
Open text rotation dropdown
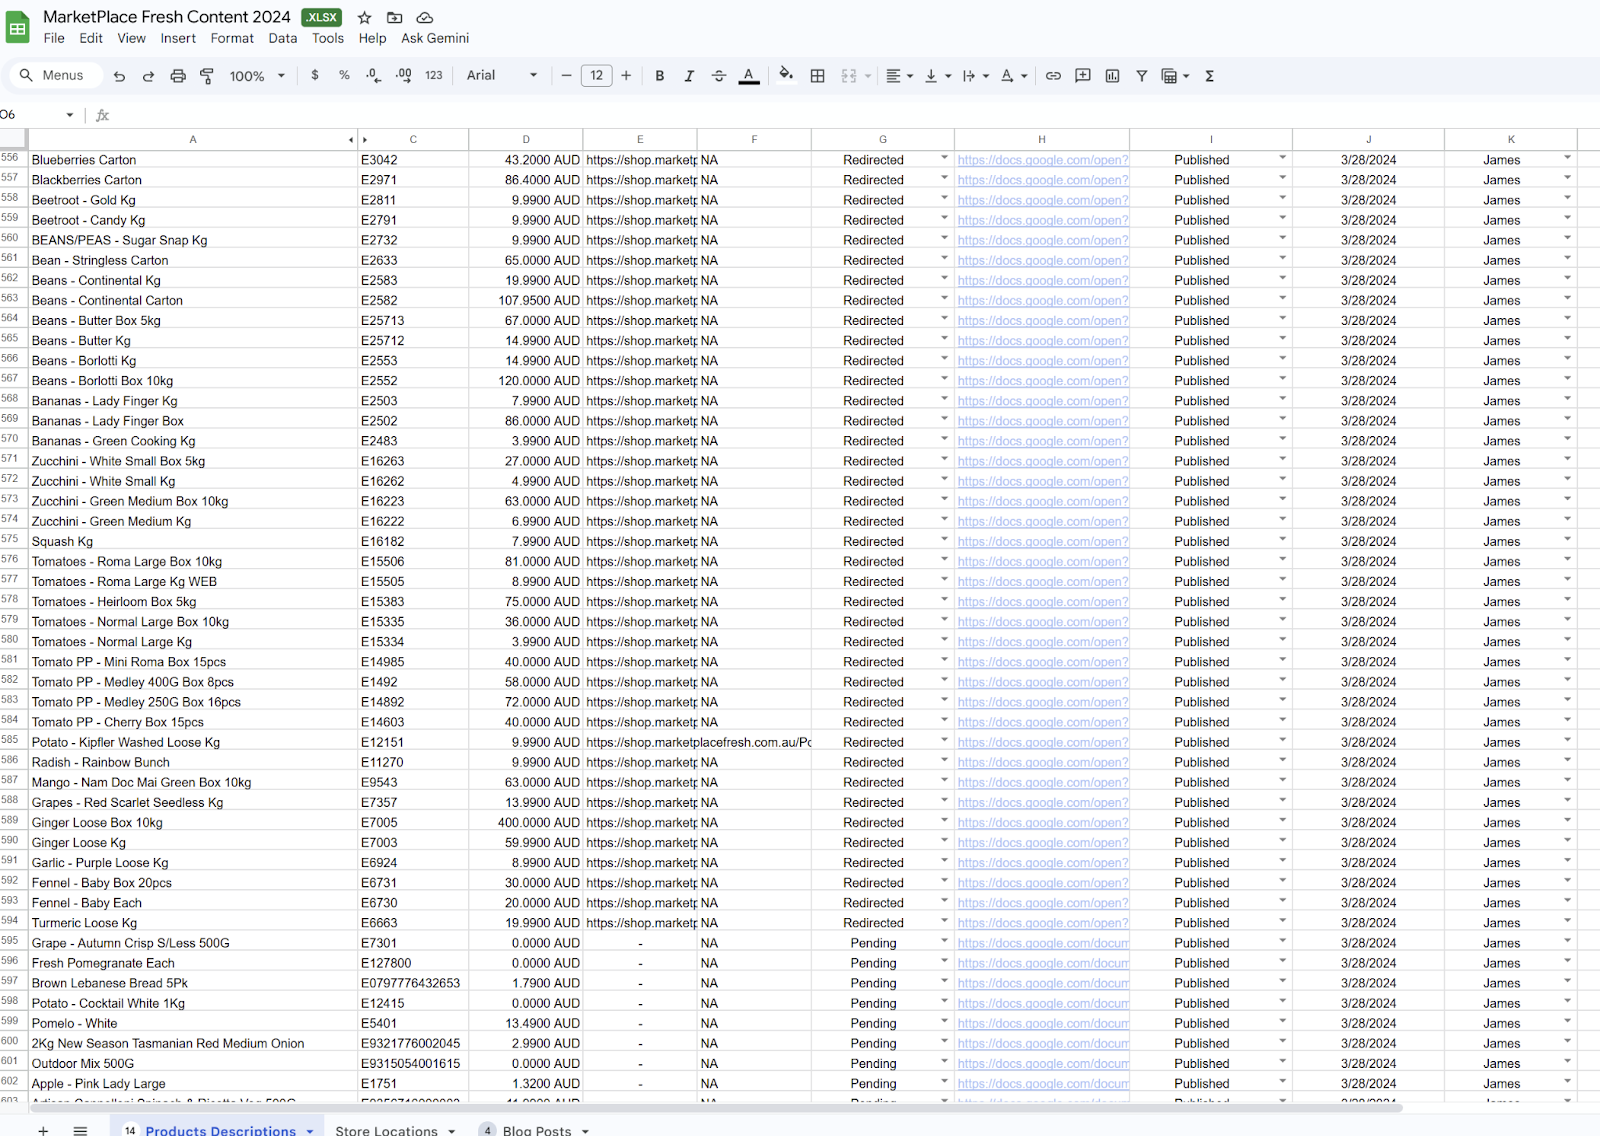pyautogui.click(x=1014, y=76)
